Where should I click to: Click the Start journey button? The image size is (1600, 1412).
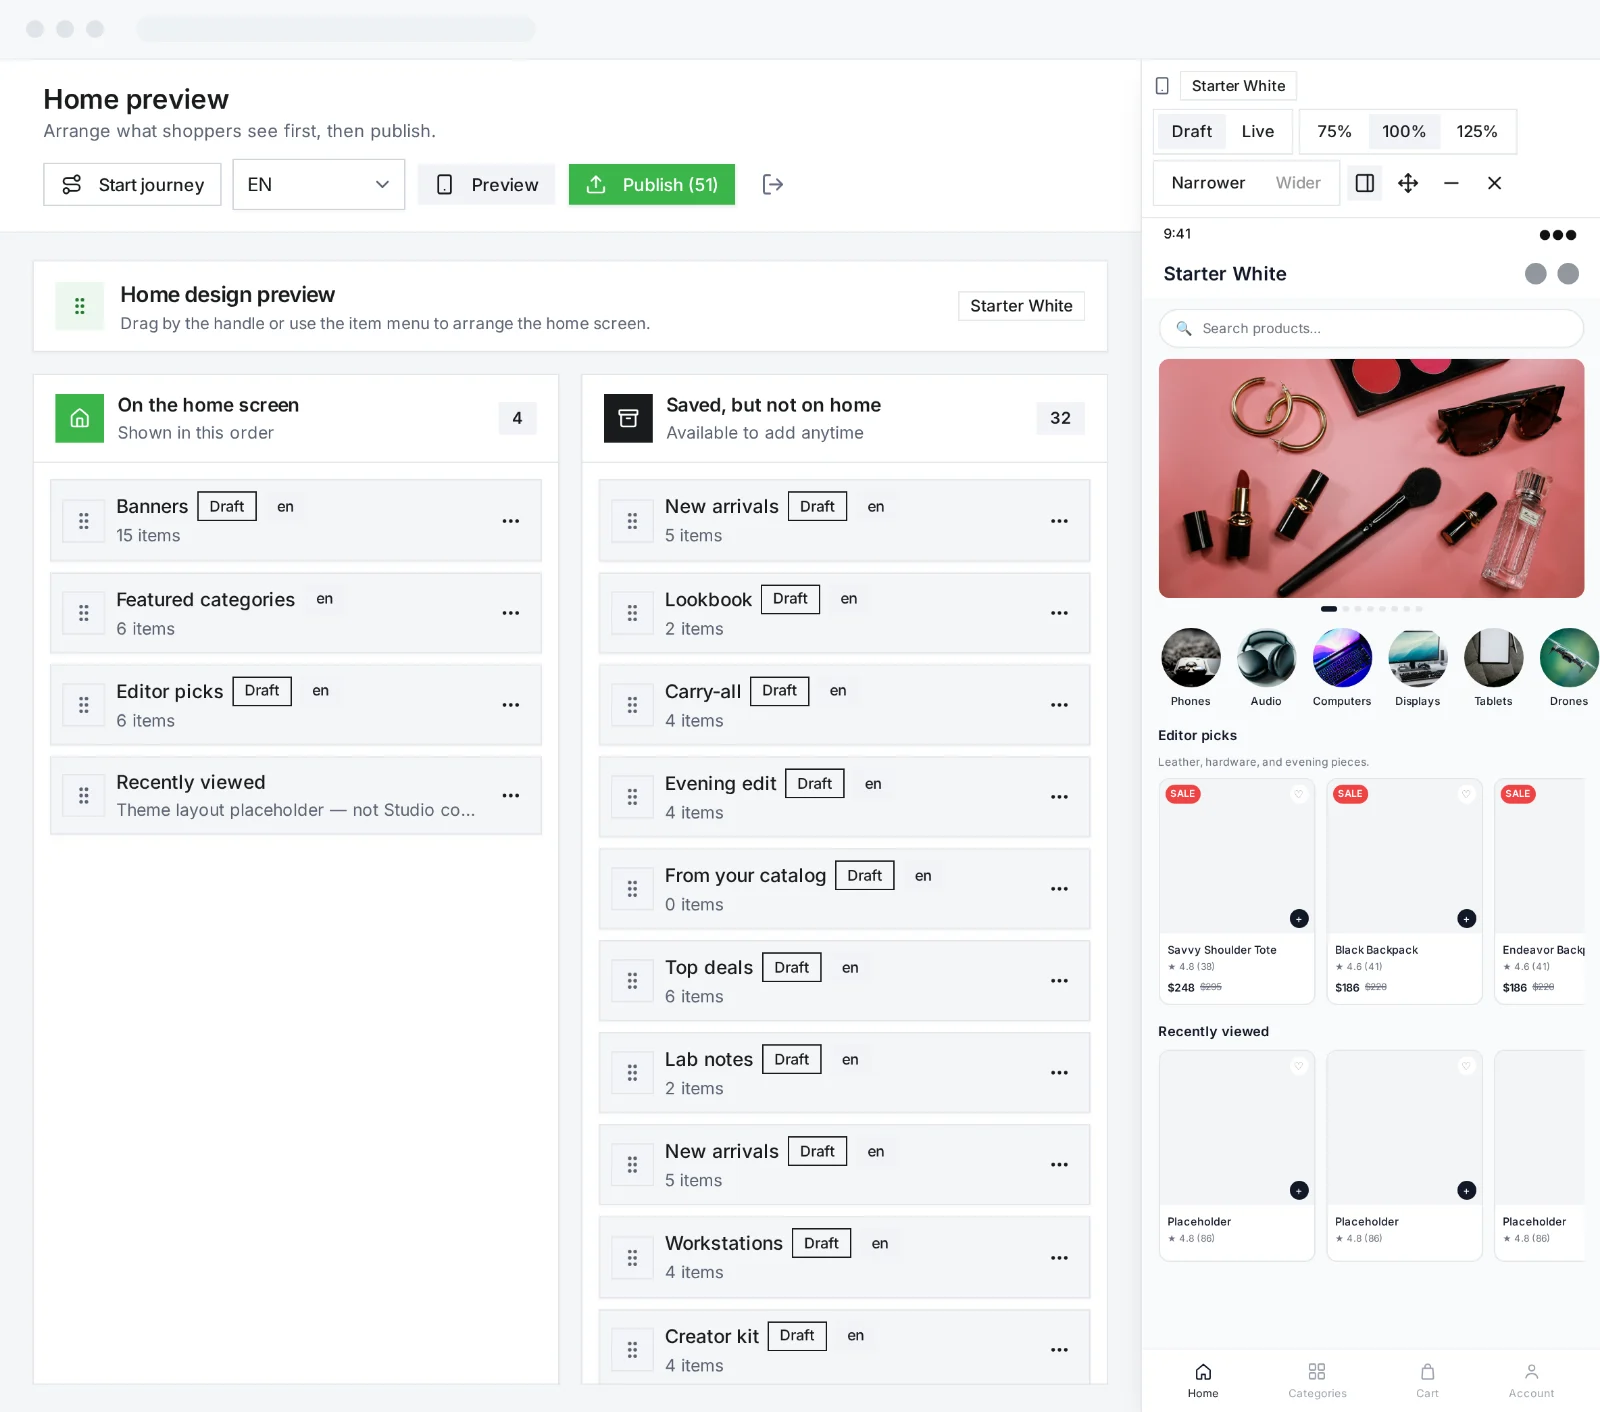132,185
